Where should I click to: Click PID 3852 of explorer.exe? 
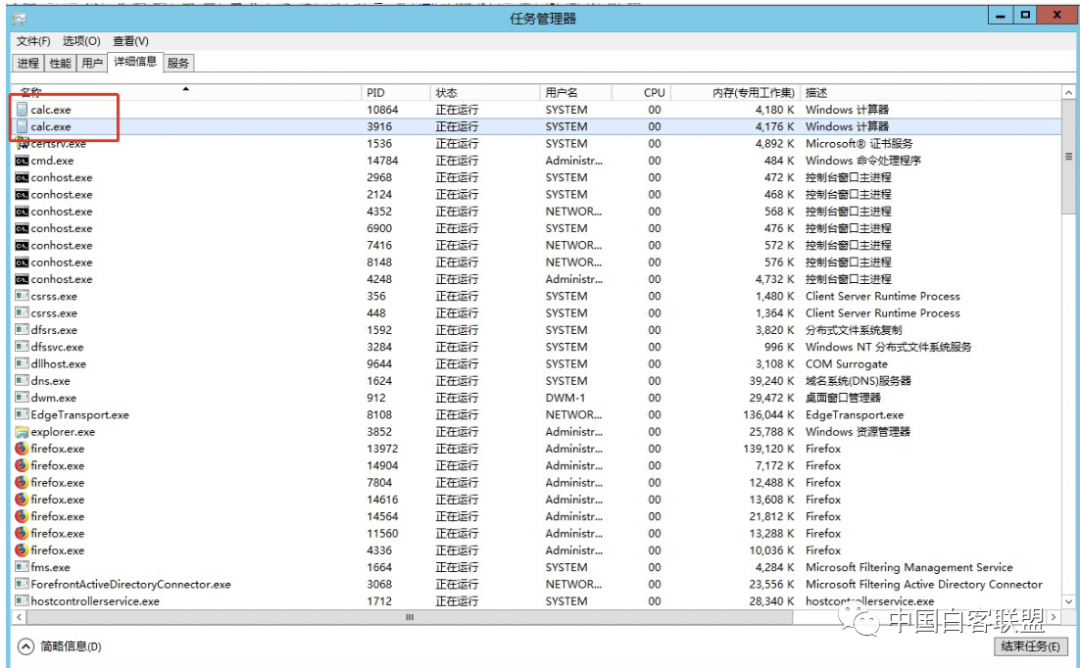380,432
